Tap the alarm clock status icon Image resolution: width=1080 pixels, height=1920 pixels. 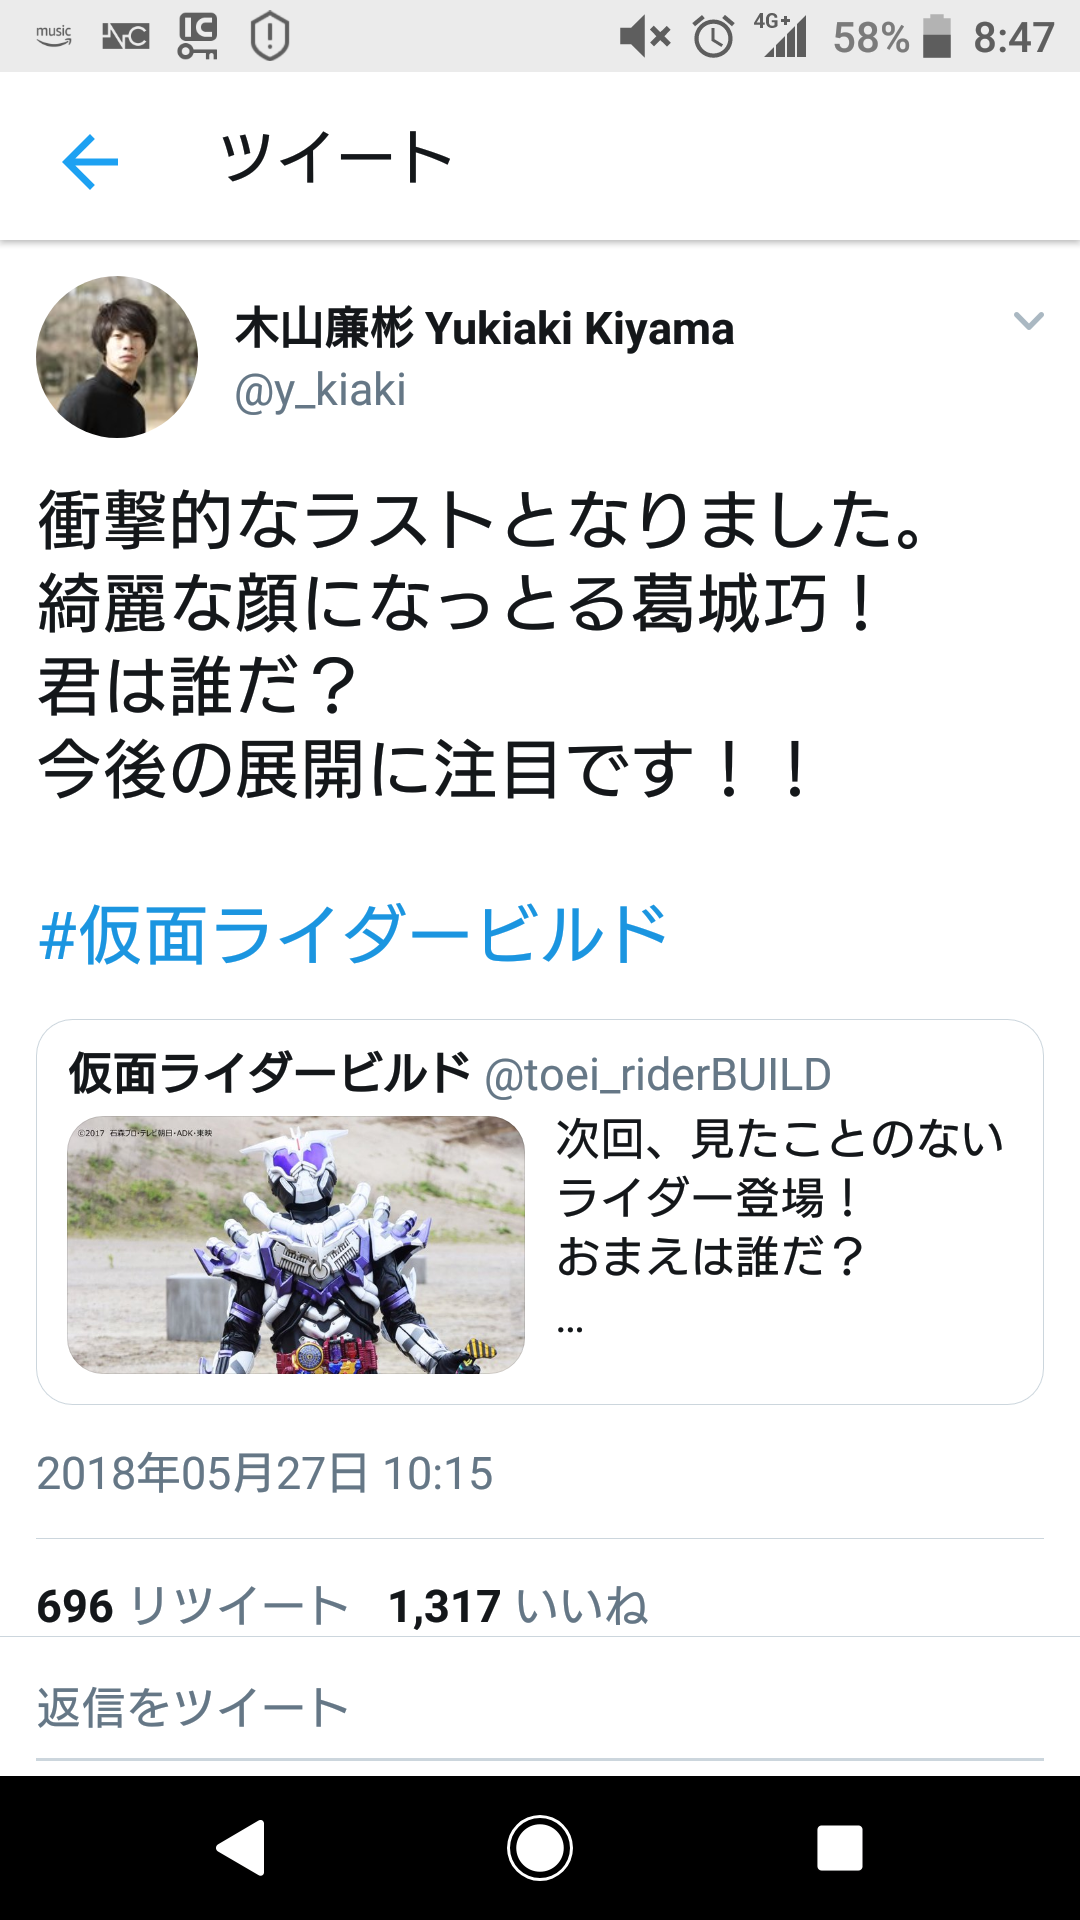click(x=714, y=37)
